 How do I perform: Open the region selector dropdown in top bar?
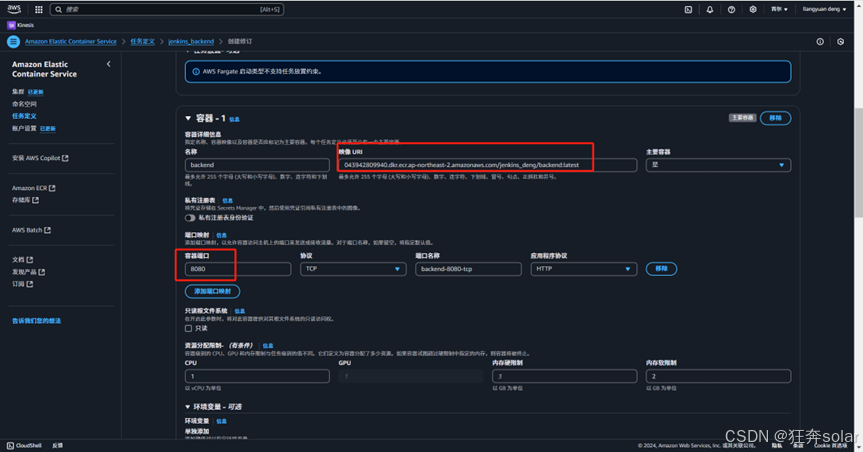pyautogui.click(x=779, y=9)
